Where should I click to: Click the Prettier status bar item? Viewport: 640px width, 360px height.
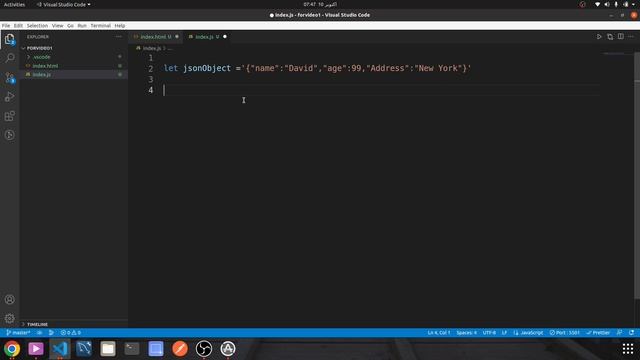598,333
